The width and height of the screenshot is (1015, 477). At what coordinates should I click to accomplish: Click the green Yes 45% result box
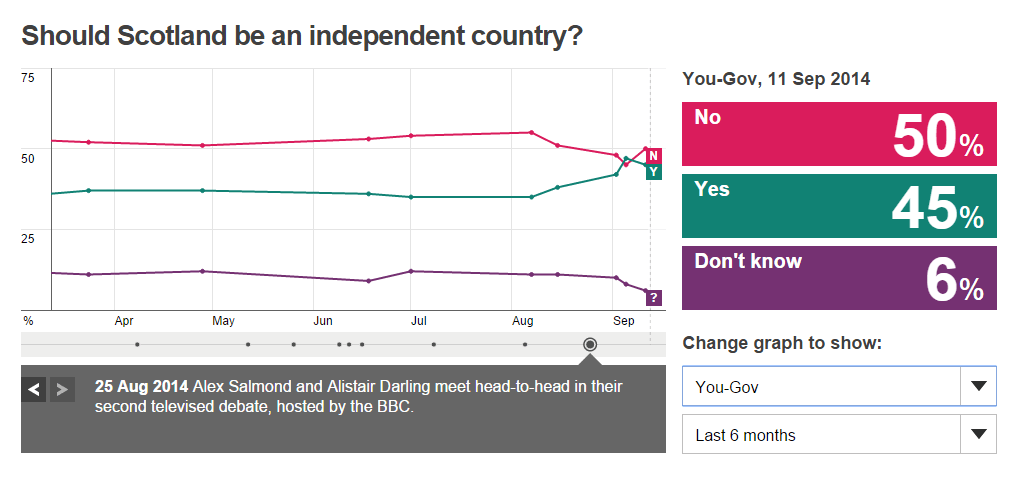pos(839,206)
